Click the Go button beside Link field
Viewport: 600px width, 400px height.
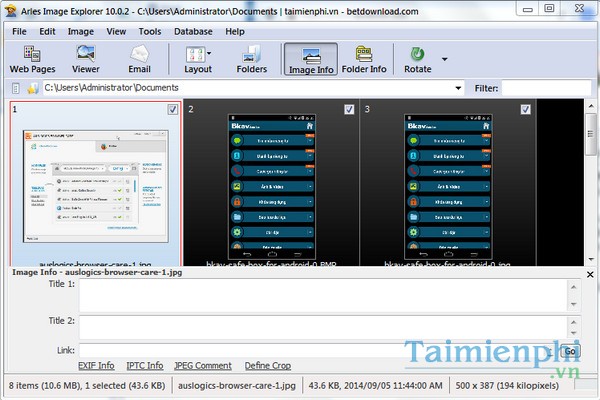coord(570,351)
